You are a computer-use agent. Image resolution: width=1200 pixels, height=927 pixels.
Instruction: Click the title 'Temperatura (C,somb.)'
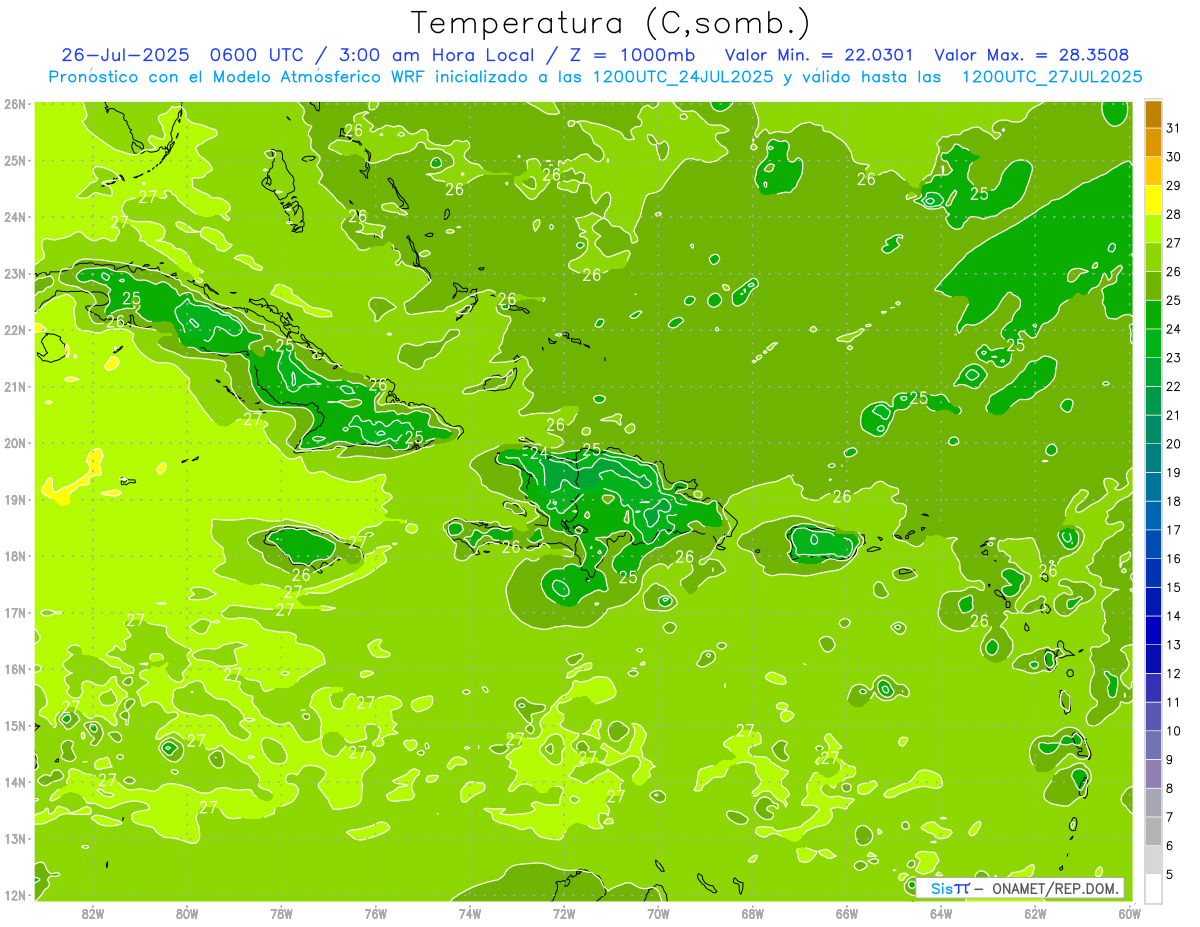click(611, 23)
